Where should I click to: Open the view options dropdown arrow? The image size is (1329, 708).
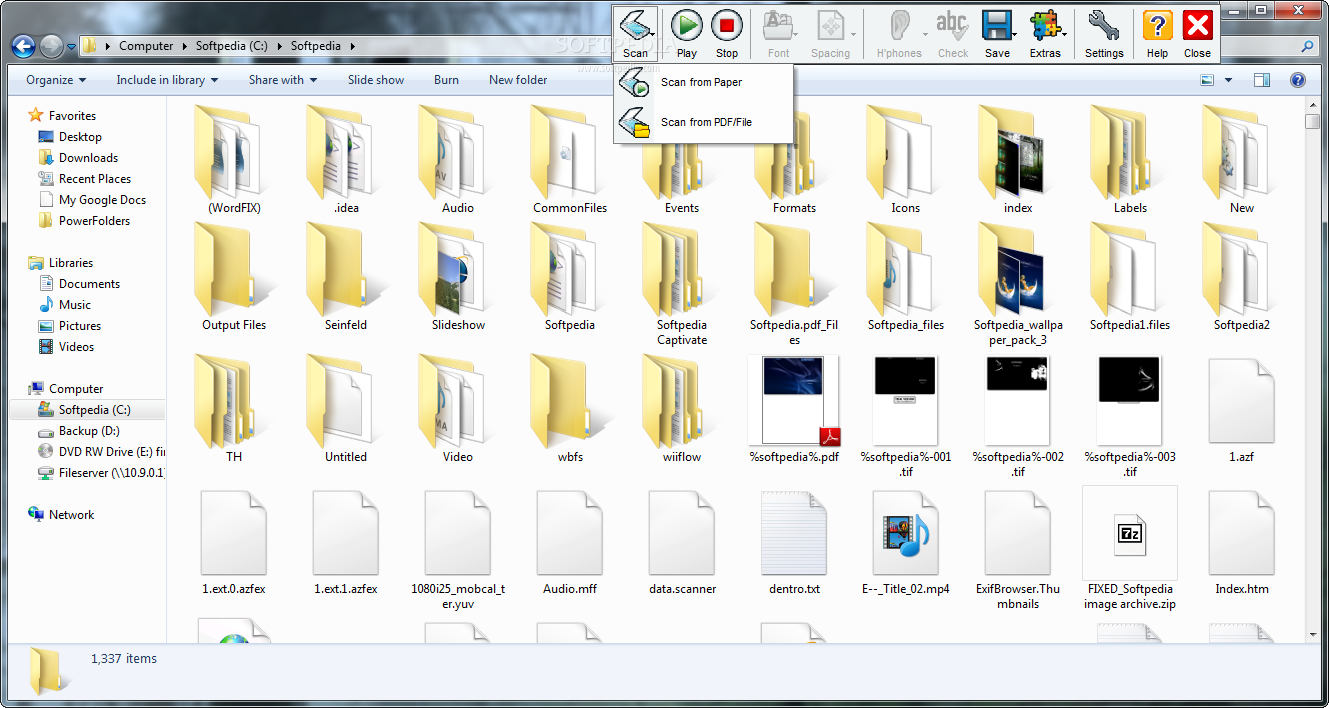point(1228,80)
